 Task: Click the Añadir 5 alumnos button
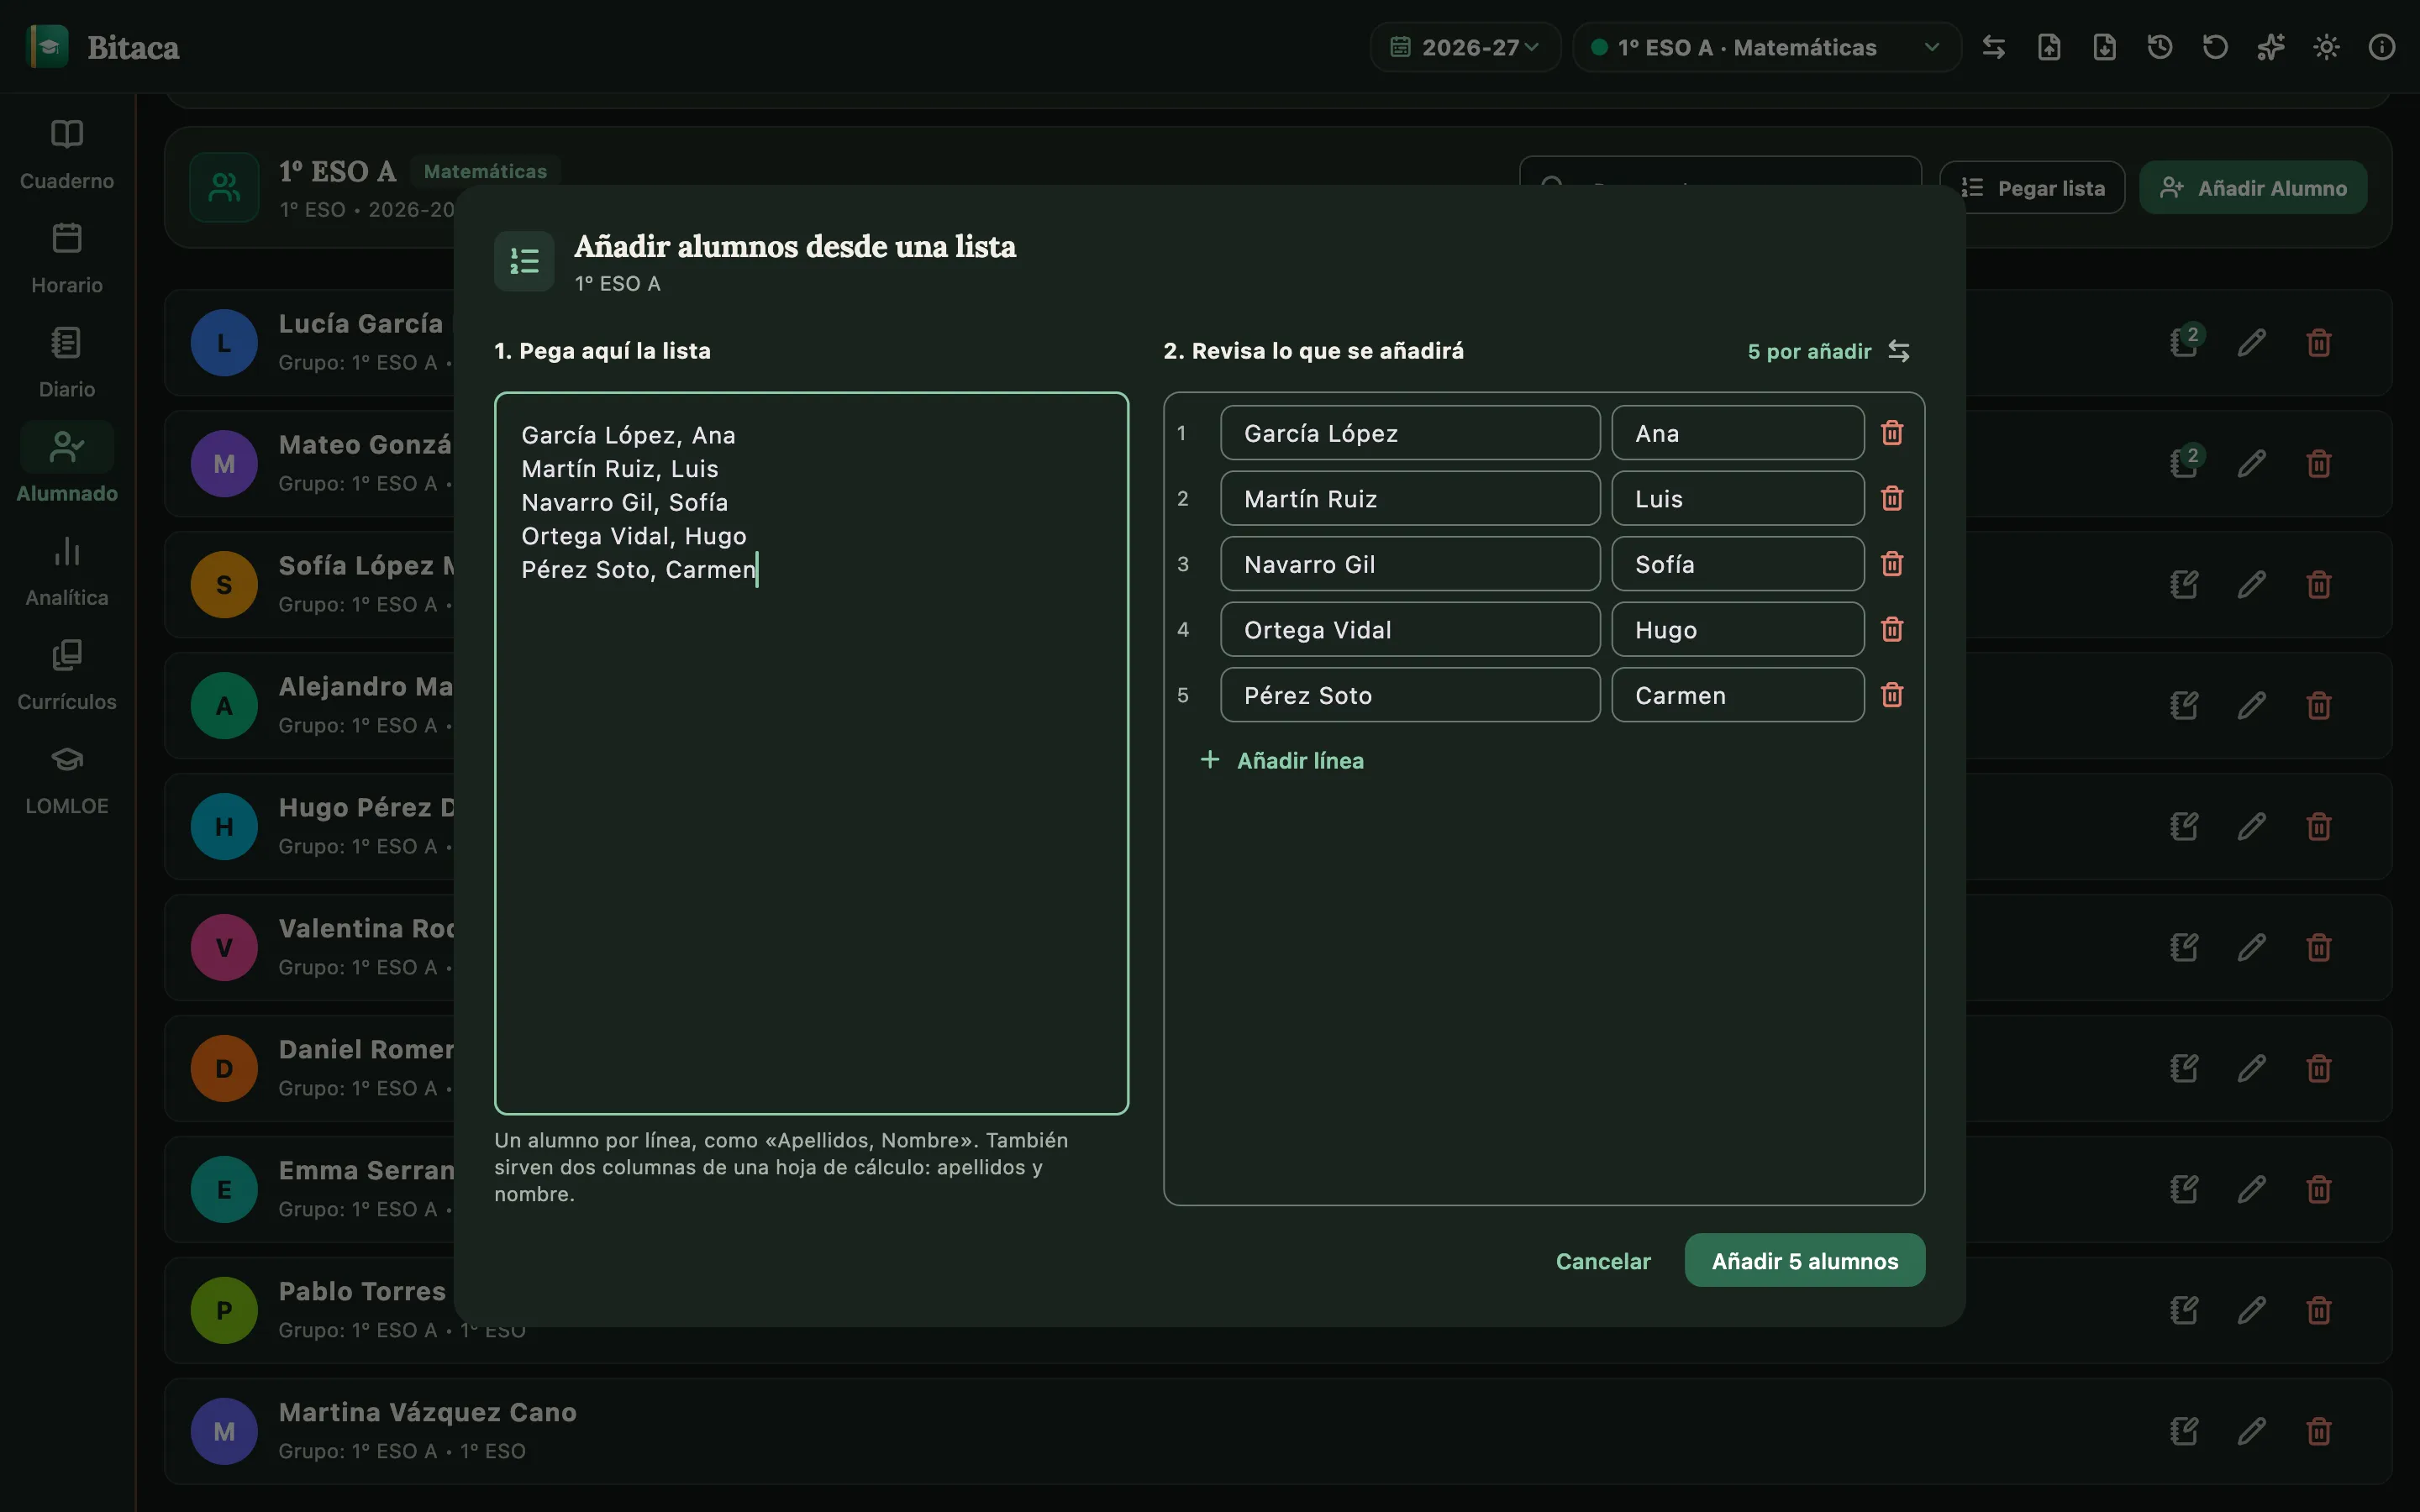point(1804,1260)
